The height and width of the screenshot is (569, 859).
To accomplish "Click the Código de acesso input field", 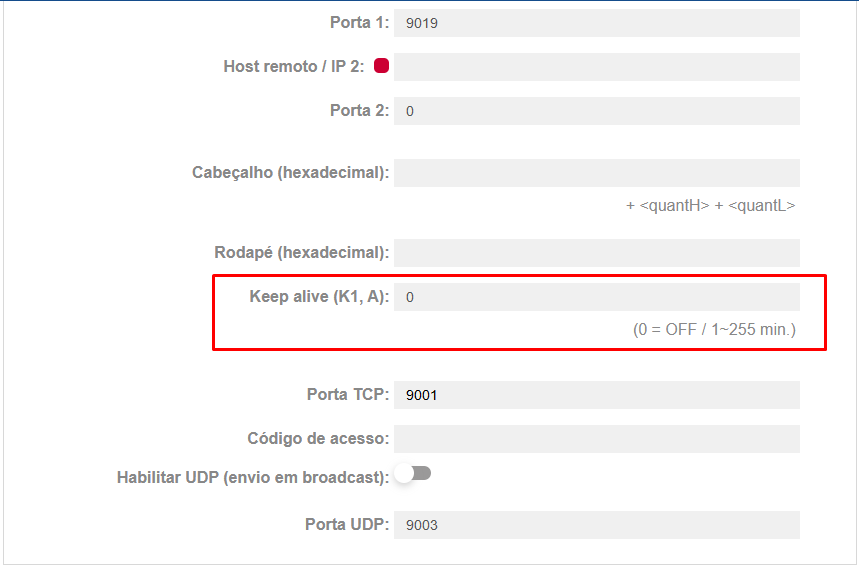I will (596, 439).
